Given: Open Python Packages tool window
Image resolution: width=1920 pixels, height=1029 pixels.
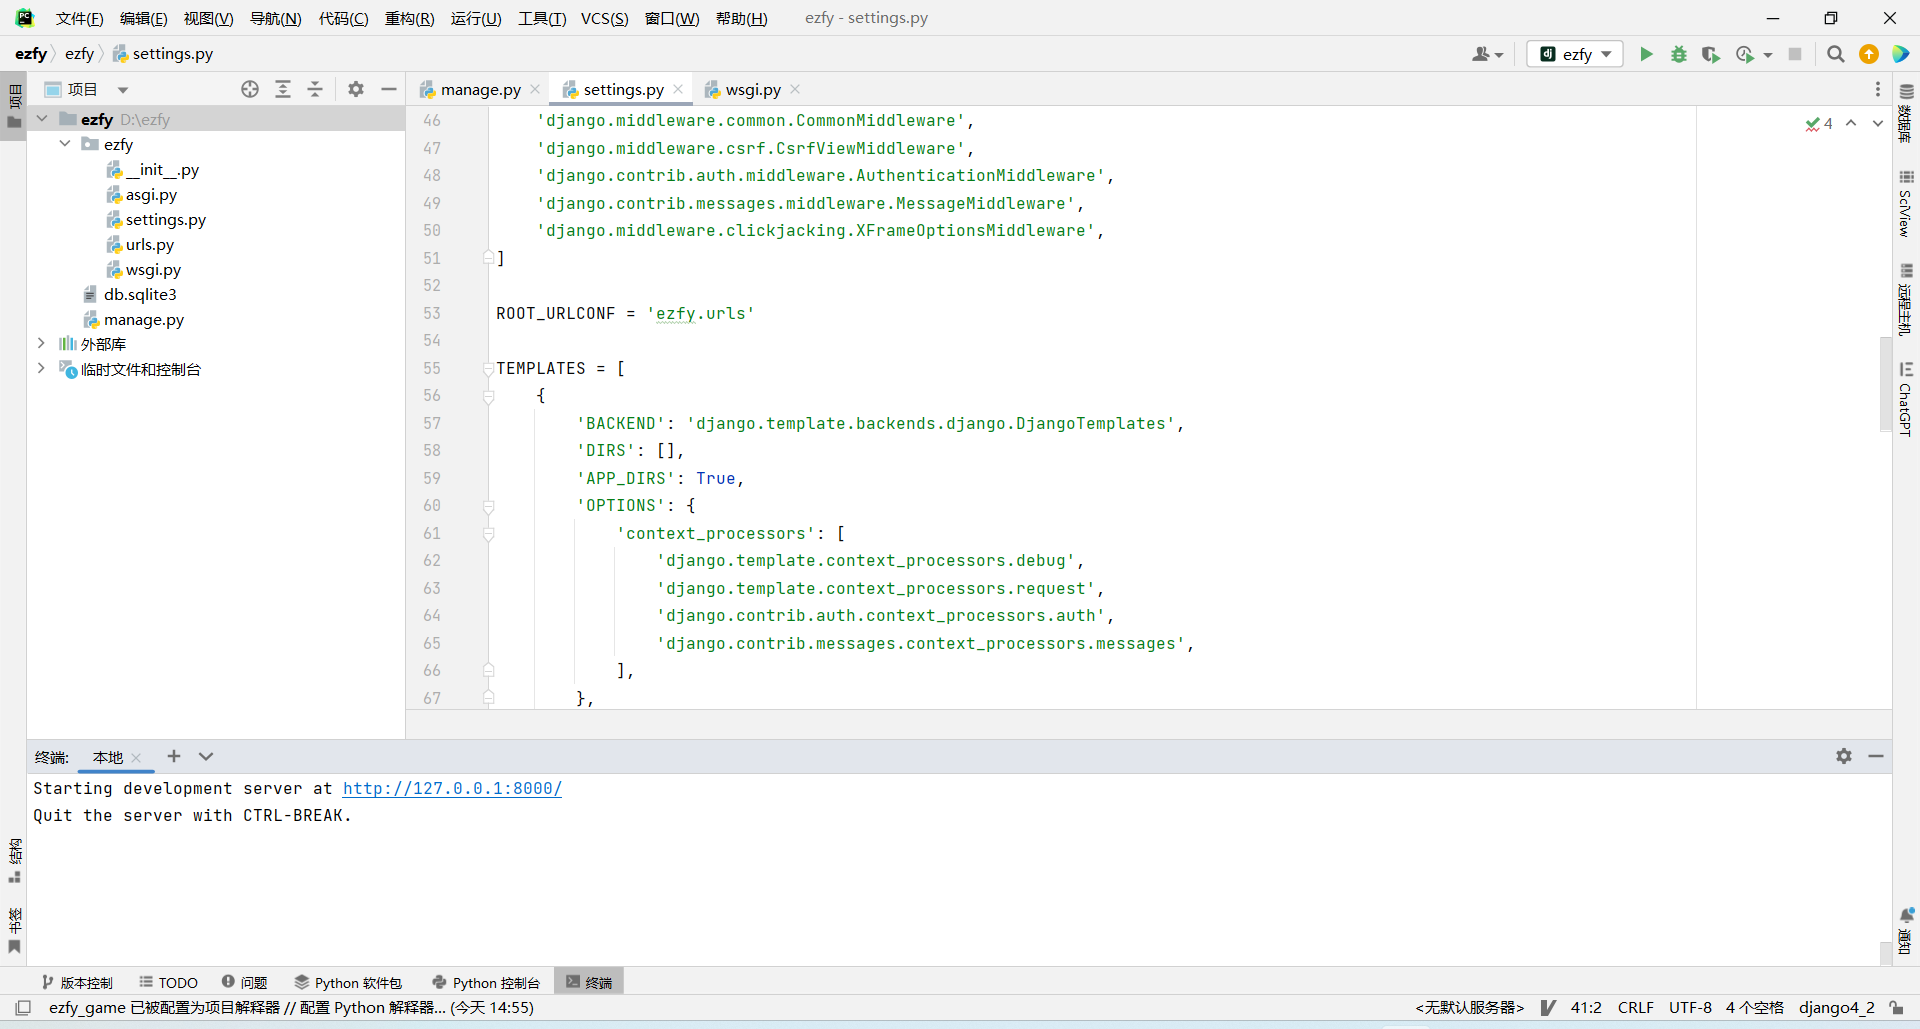Looking at the screenshot, I should pos(348,983).
